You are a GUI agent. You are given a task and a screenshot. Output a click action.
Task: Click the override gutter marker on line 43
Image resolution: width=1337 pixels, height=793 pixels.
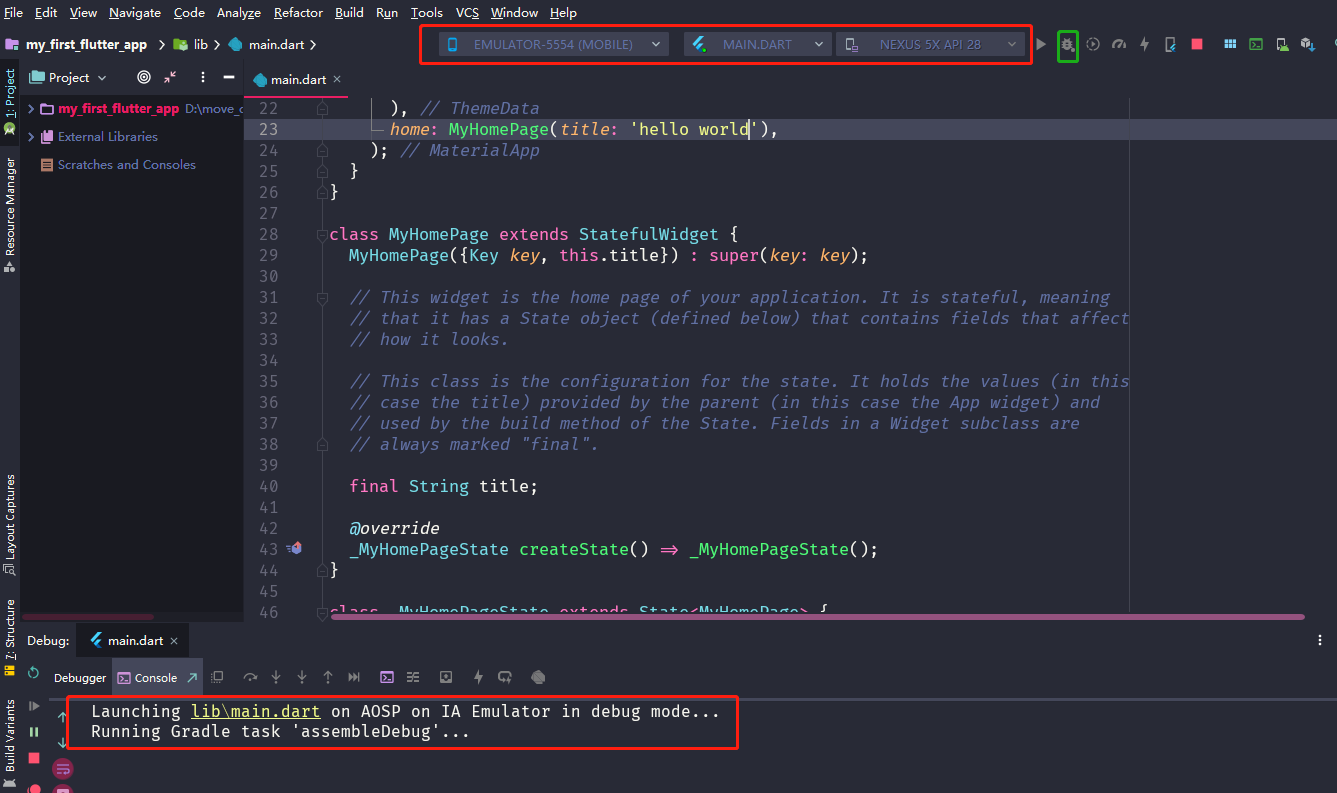tap(294, 548)
